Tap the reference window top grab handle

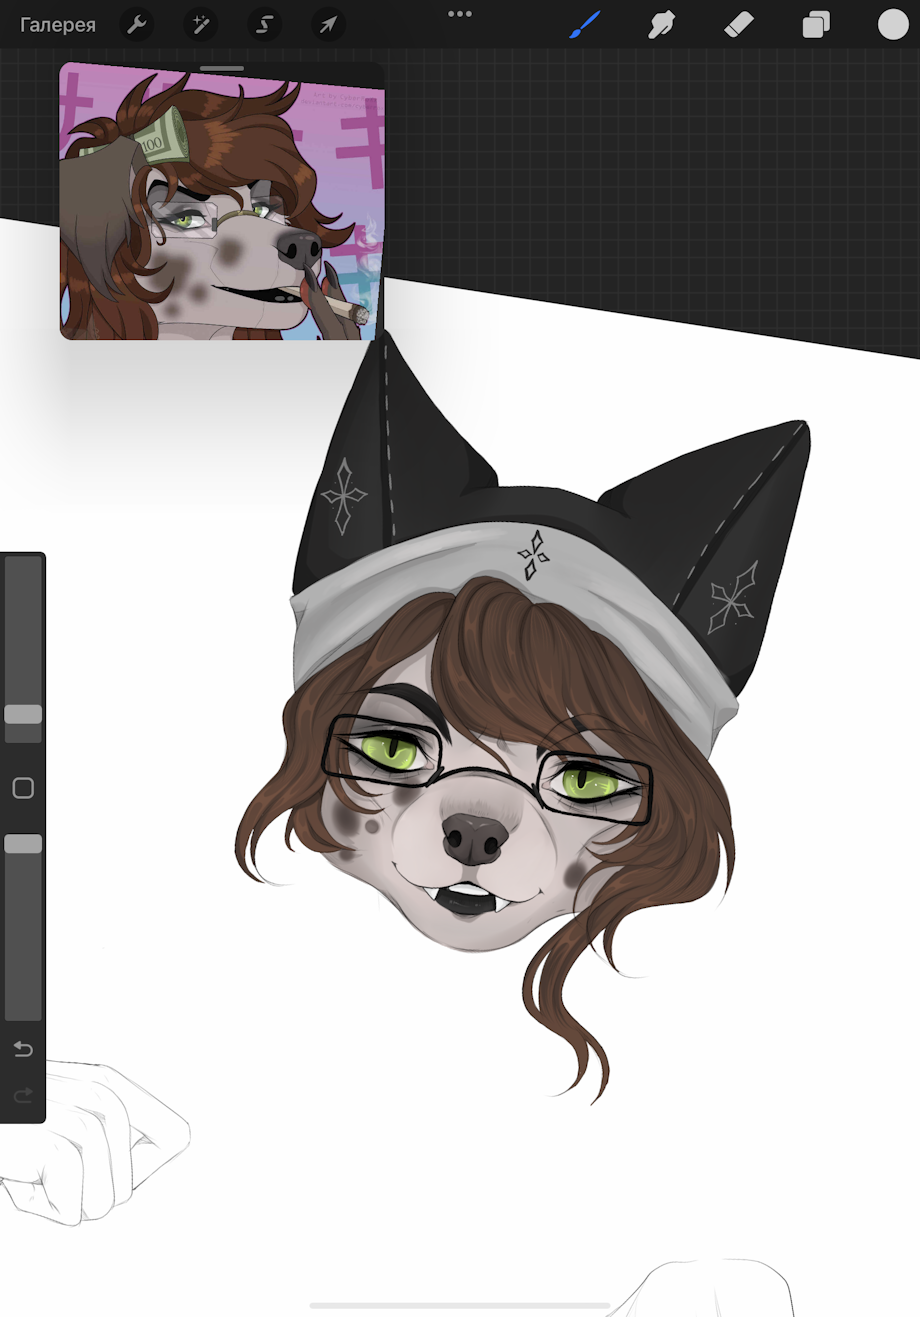(222, 69)
